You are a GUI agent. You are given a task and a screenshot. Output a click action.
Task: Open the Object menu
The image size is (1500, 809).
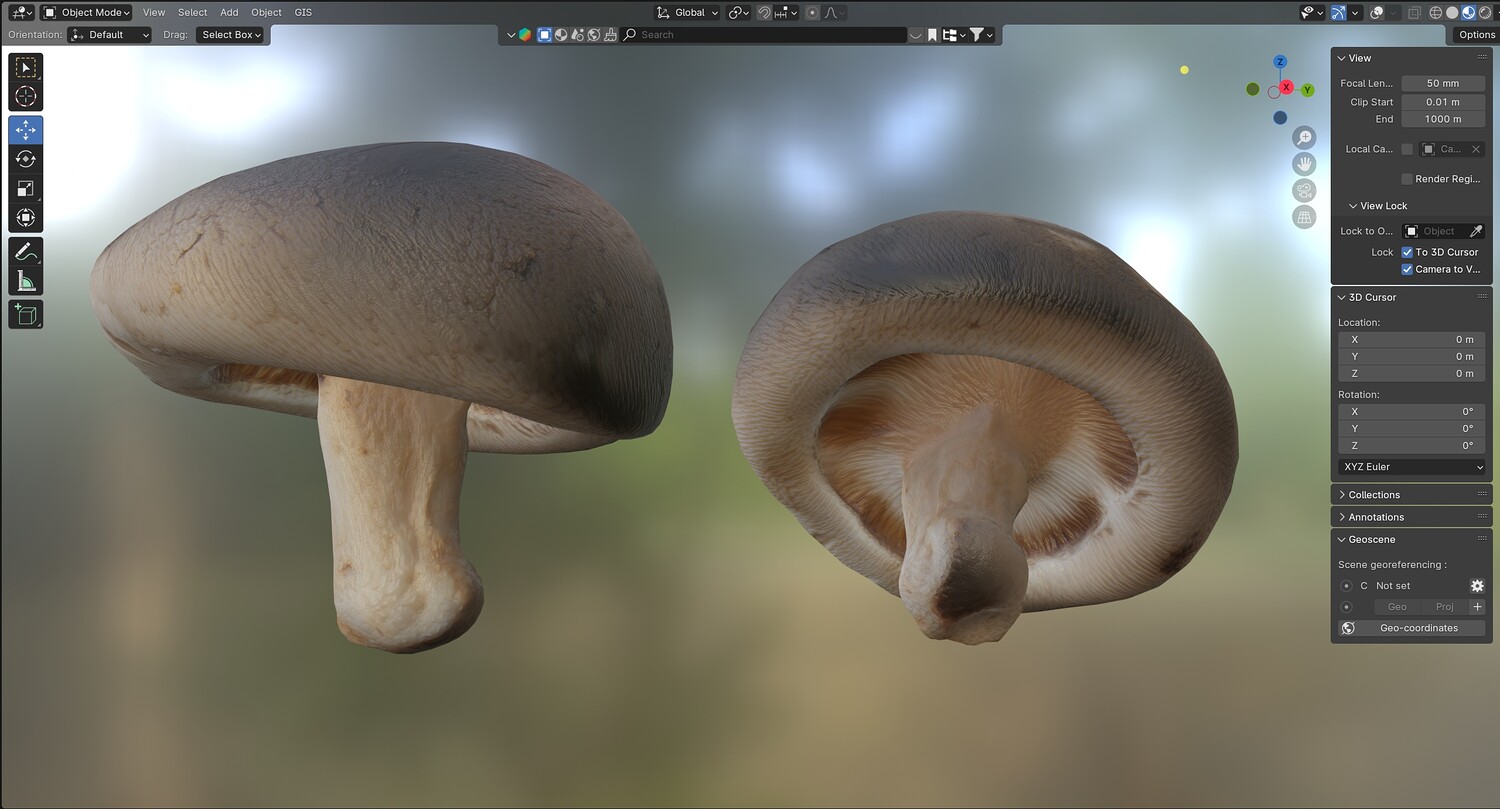[x=266, y=13]
